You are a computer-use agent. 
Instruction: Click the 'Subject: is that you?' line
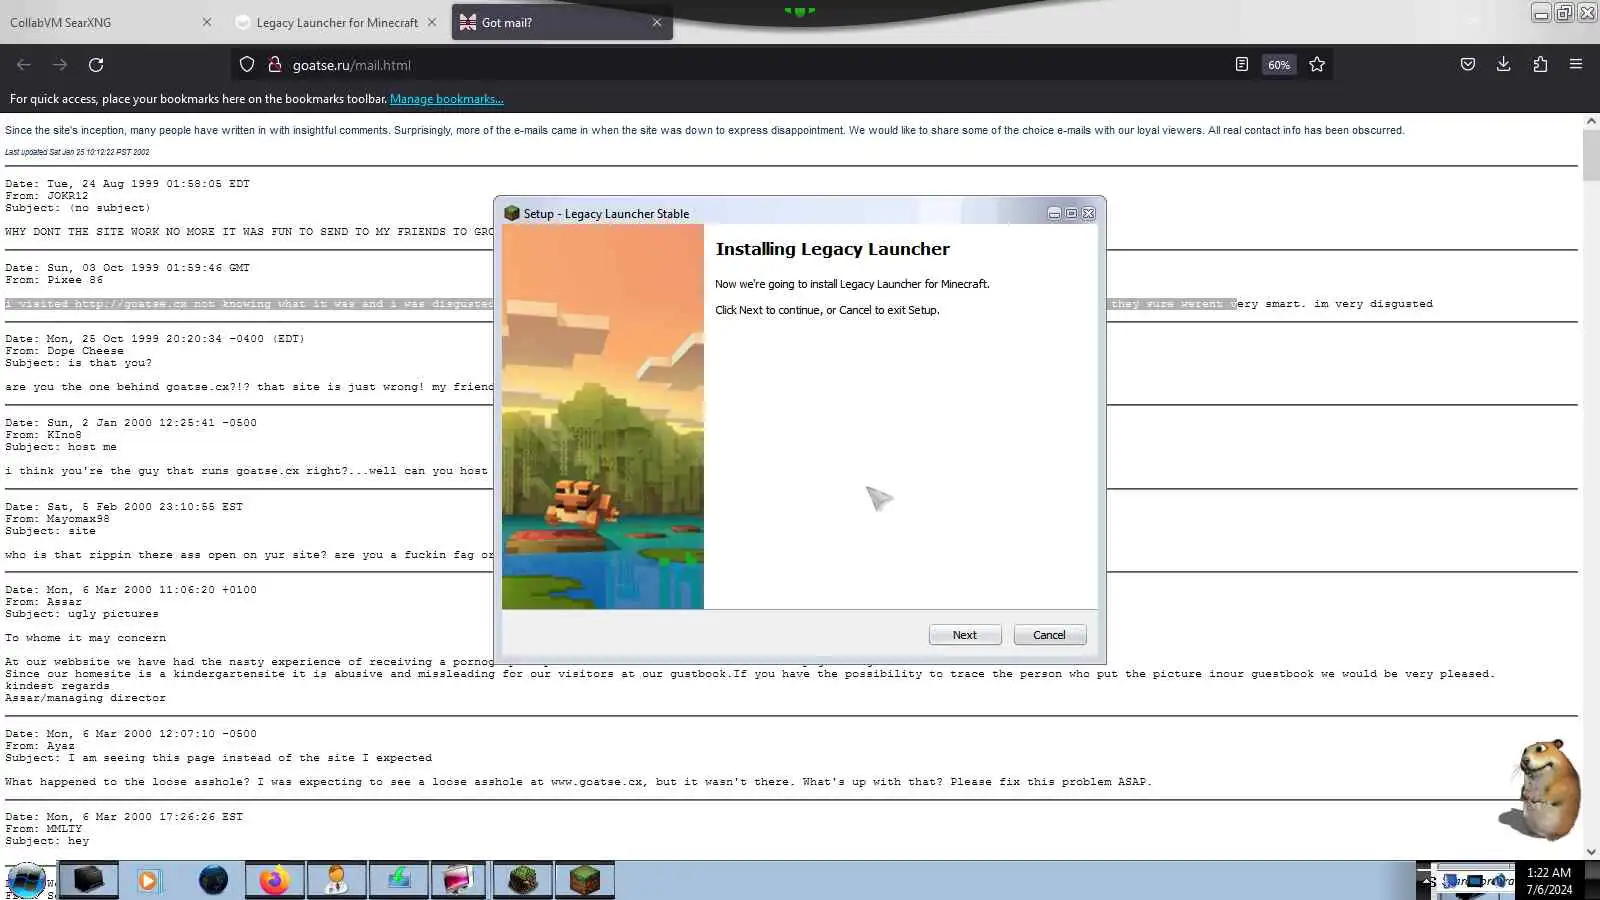(x=78, y=363)
